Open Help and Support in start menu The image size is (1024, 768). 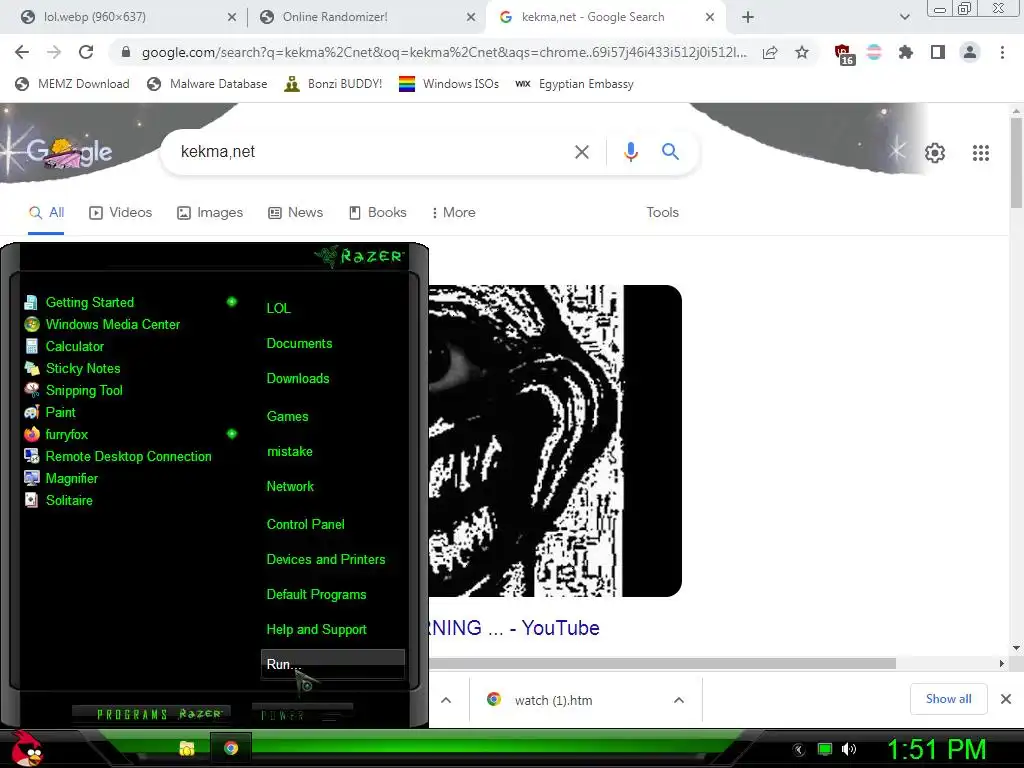(316, 630)
